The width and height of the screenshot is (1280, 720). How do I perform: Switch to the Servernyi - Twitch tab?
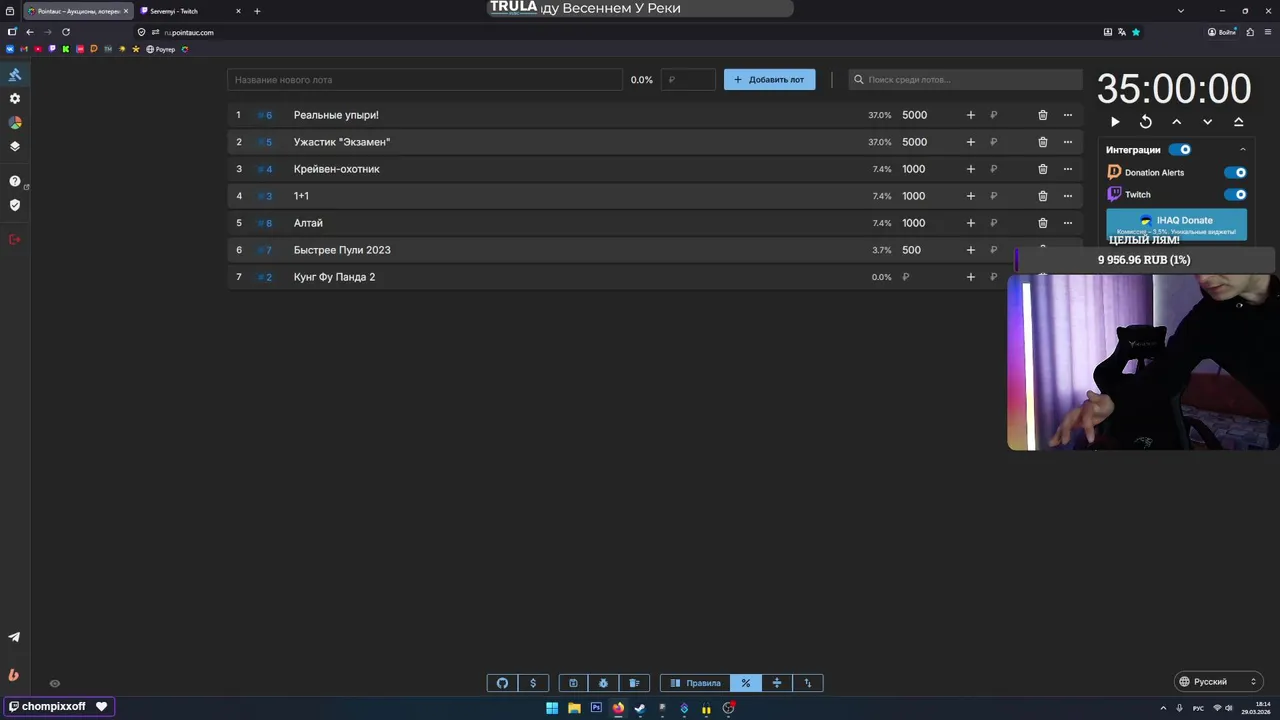coord(188,11)
